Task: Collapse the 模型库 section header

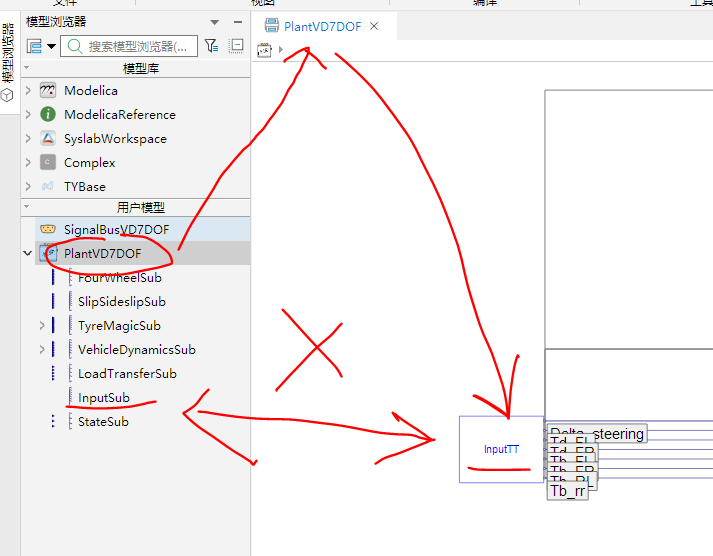Action: point(26,68)
